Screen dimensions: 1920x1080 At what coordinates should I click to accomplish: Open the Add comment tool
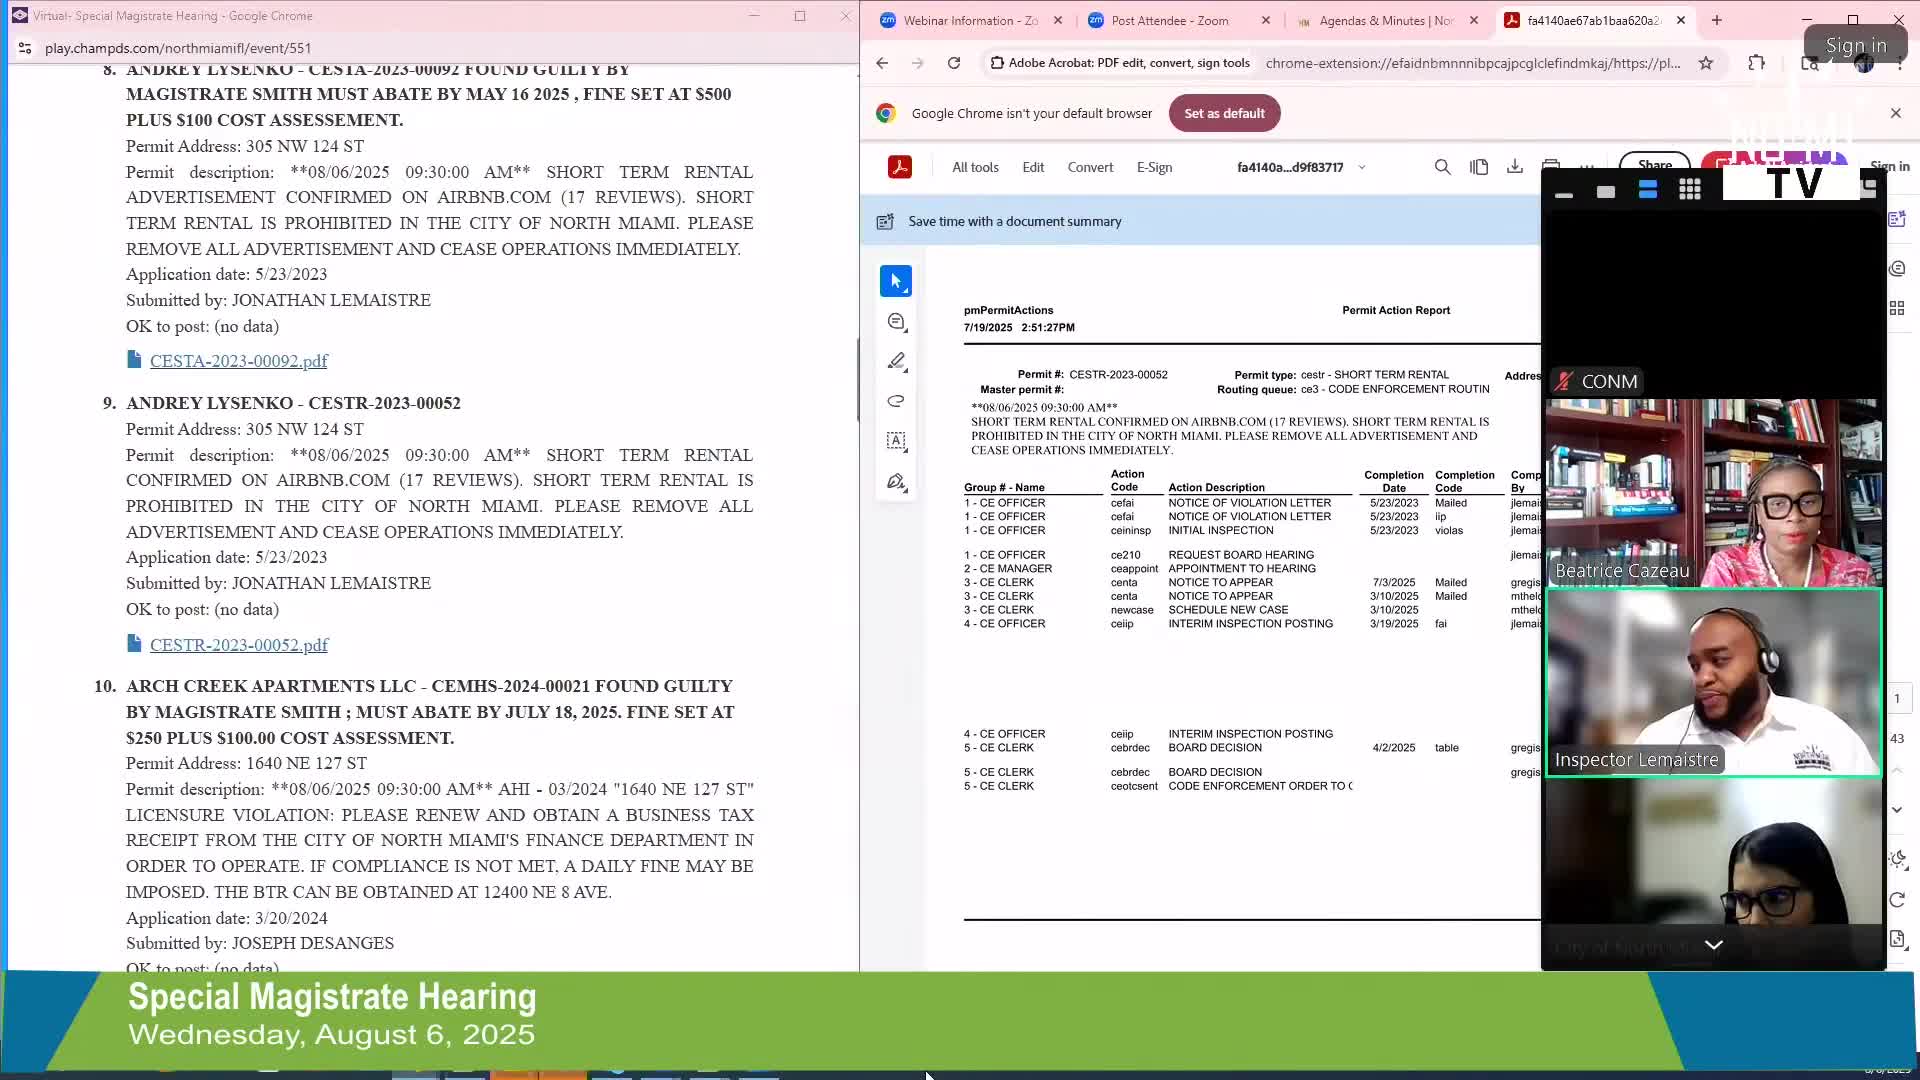click(896, 321)
